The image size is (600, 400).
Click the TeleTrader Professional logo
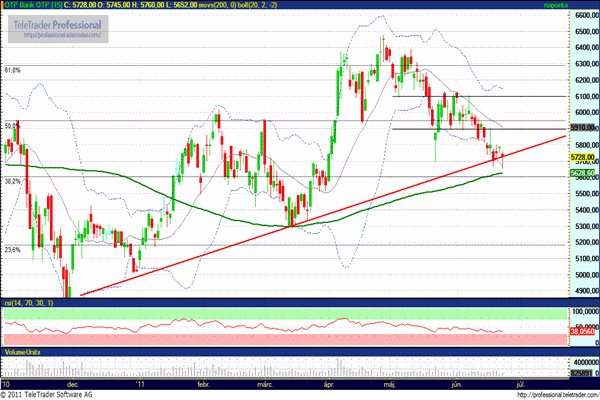pyautogui.click(x=59, y=24)
